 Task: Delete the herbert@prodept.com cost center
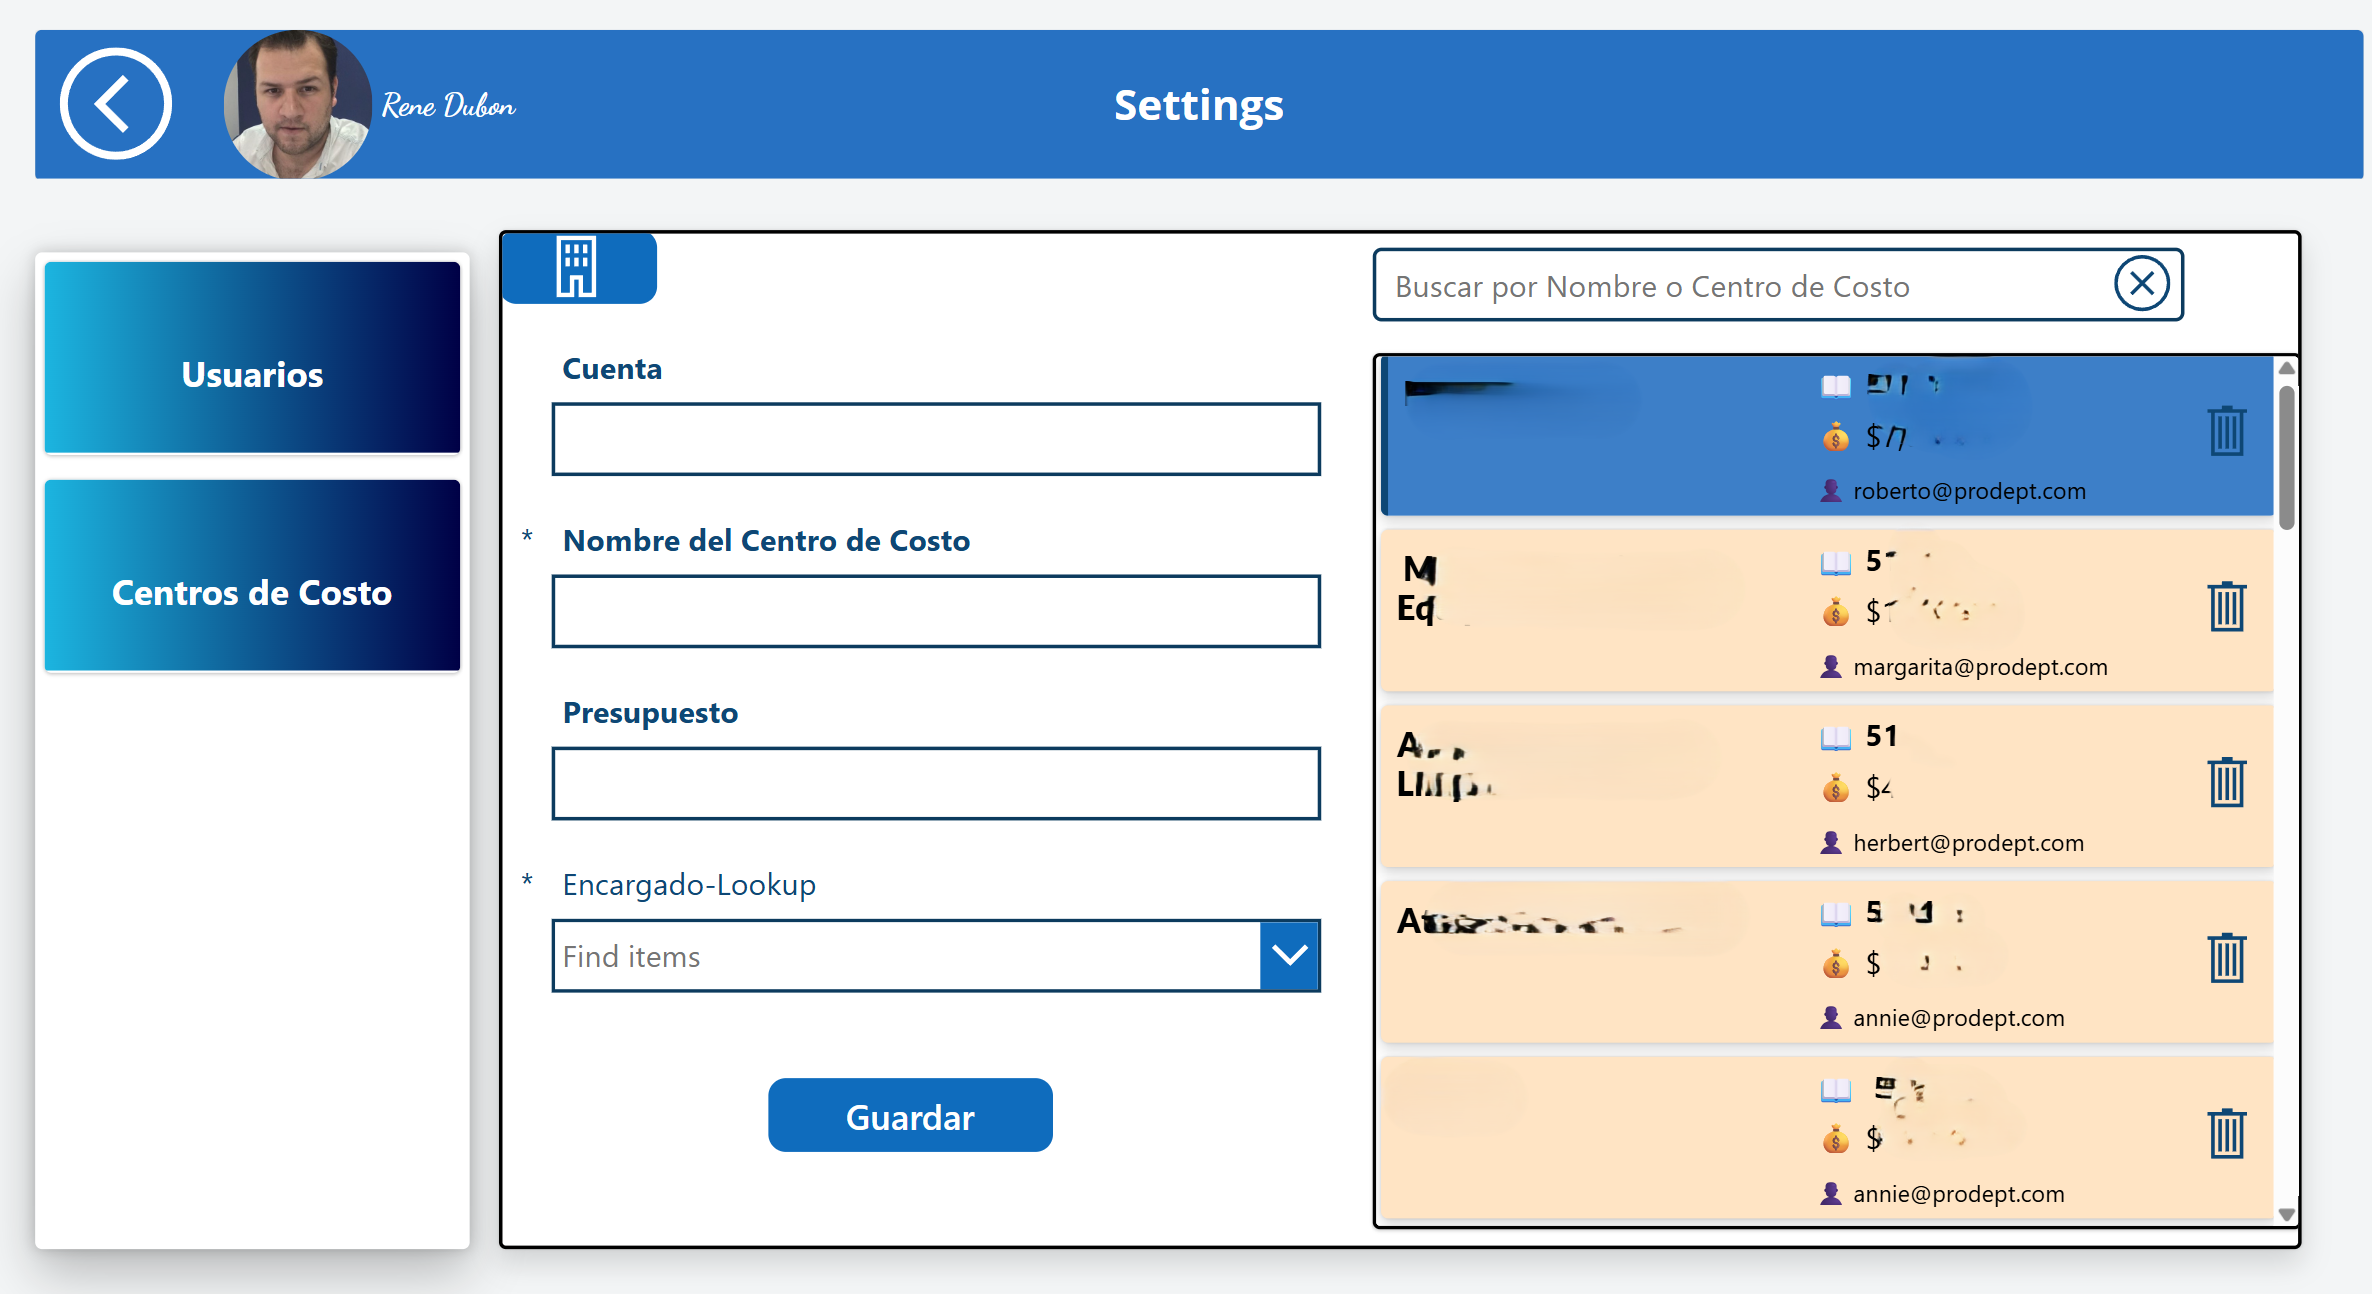tap(2226, 782)
